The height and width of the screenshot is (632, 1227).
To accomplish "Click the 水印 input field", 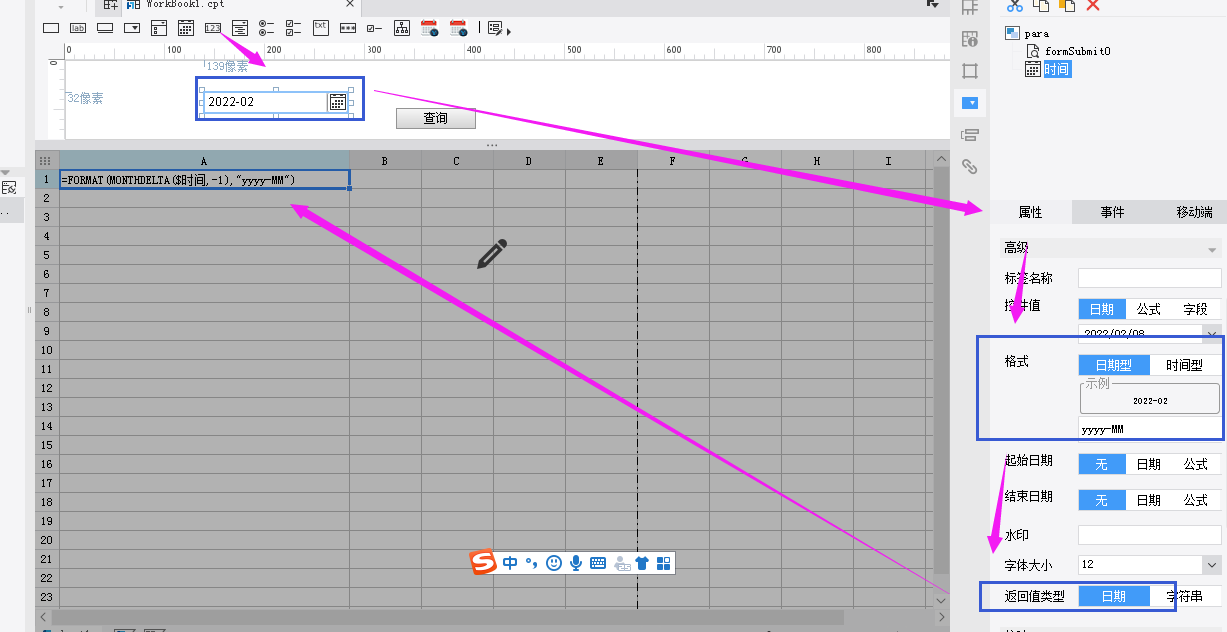I will 1150,535.
